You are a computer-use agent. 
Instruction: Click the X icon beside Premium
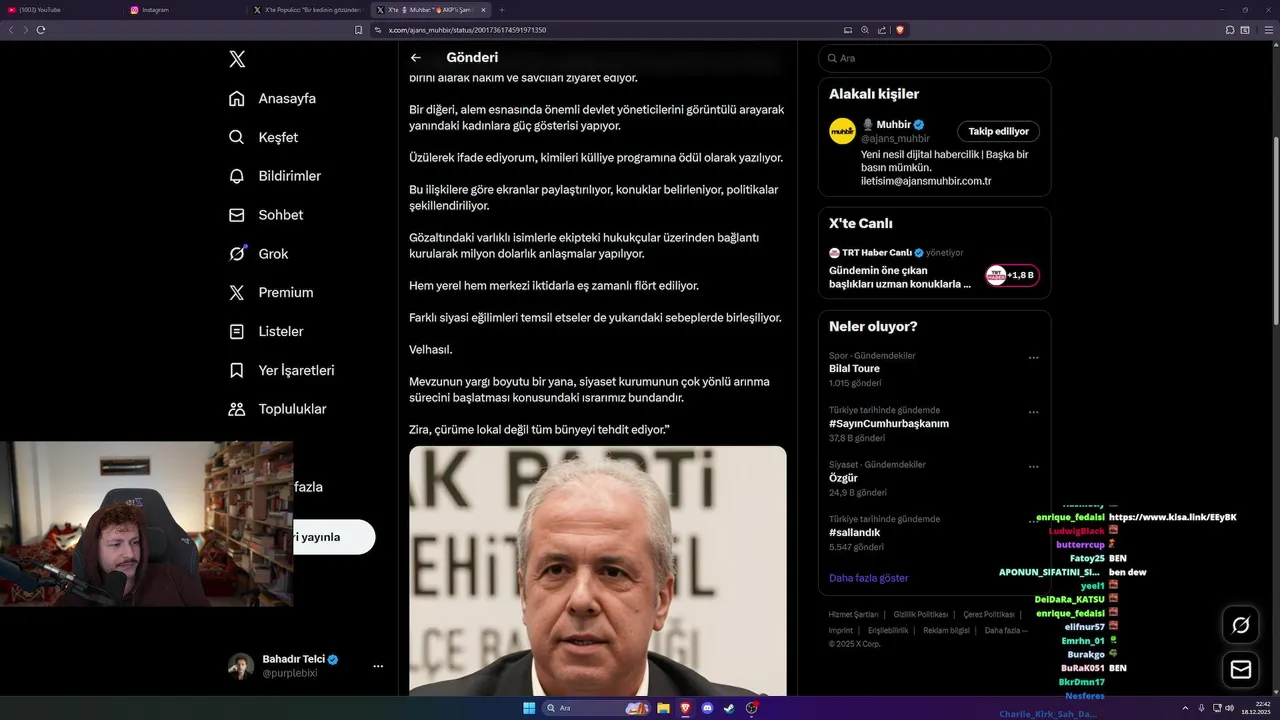click(237, 292)
